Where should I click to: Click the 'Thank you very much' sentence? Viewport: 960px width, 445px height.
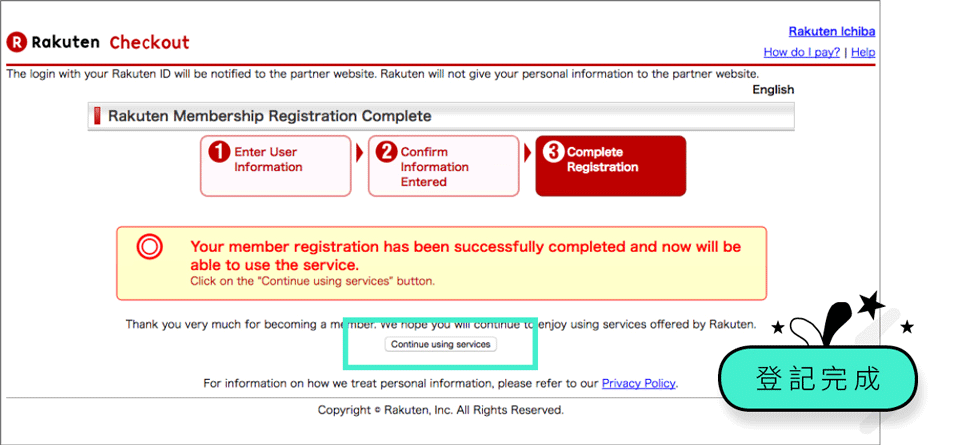tap(441, 324)
